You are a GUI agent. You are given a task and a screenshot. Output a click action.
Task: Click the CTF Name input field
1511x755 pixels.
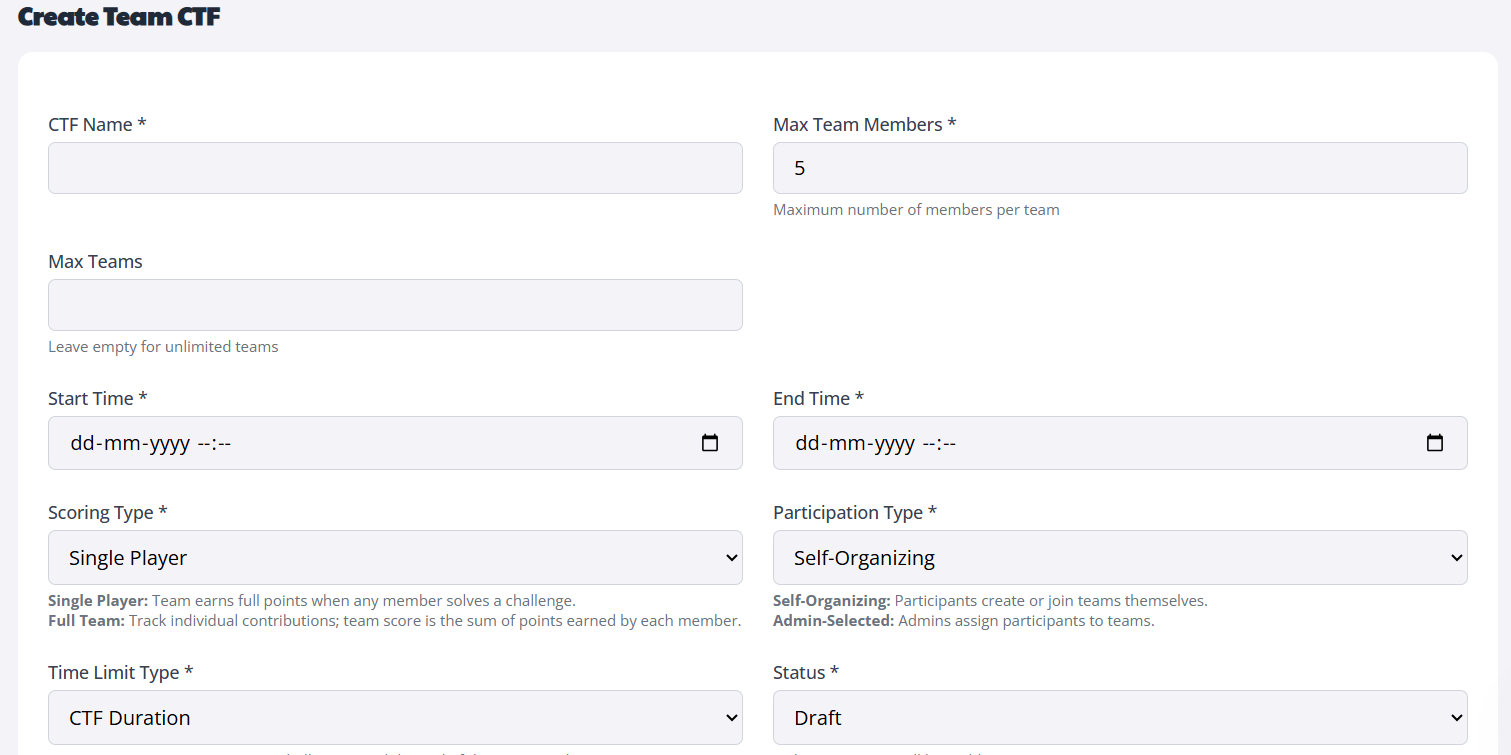click(395, 168)
